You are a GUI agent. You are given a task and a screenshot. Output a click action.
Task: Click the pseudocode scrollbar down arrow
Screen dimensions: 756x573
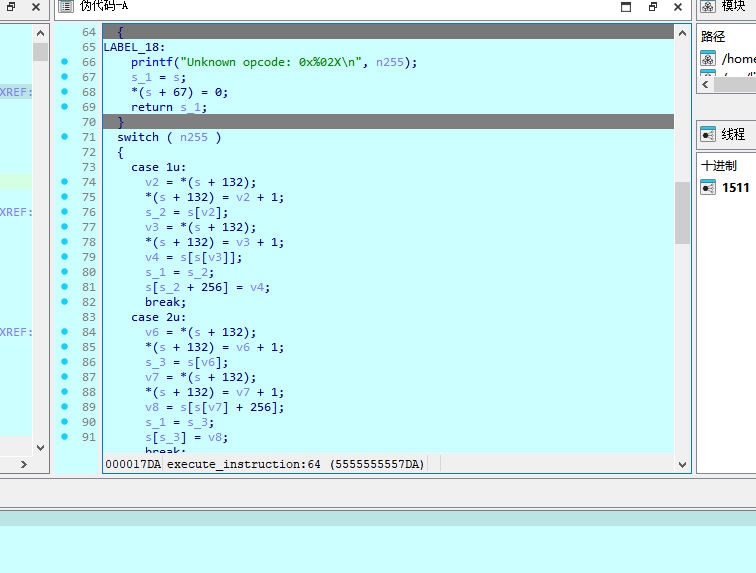pyautogui.click(x=682, y=464)
